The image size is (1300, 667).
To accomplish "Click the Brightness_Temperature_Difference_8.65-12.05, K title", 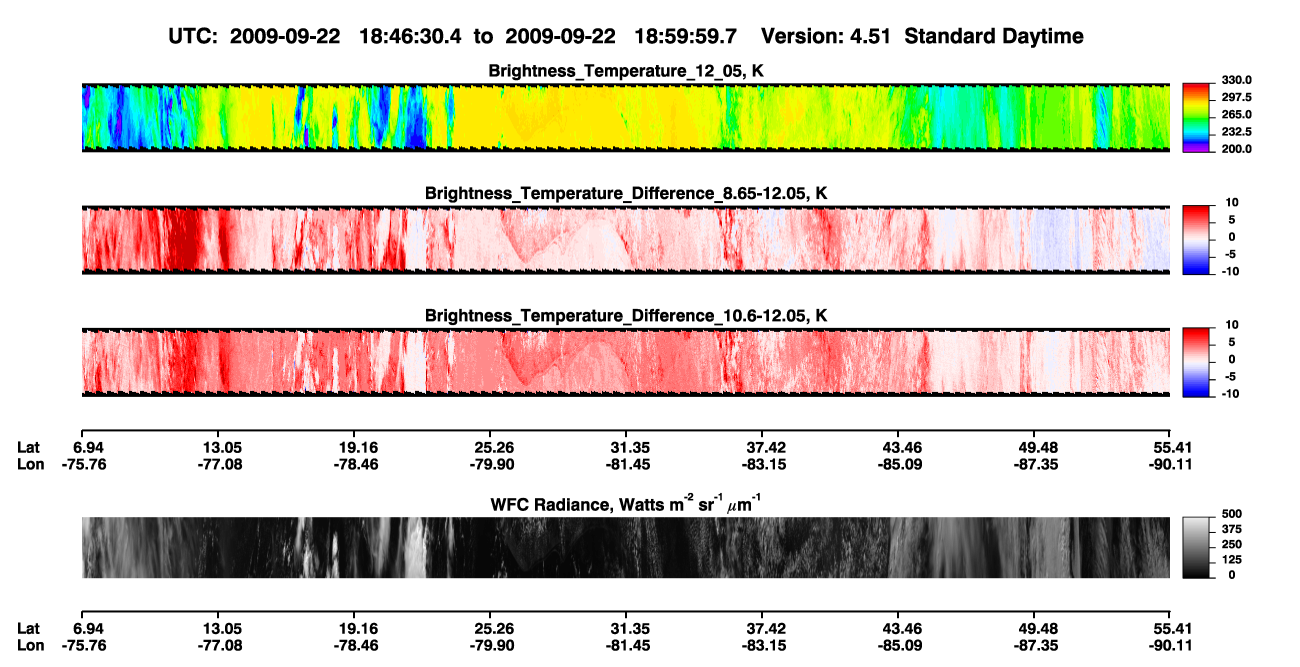I will tap(626, 193).
